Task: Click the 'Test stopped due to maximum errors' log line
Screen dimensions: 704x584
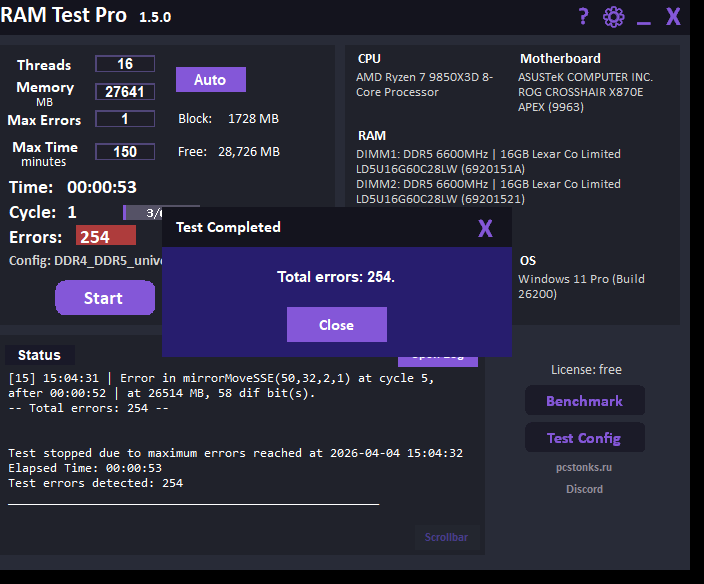Action: [x=235, y=453]
